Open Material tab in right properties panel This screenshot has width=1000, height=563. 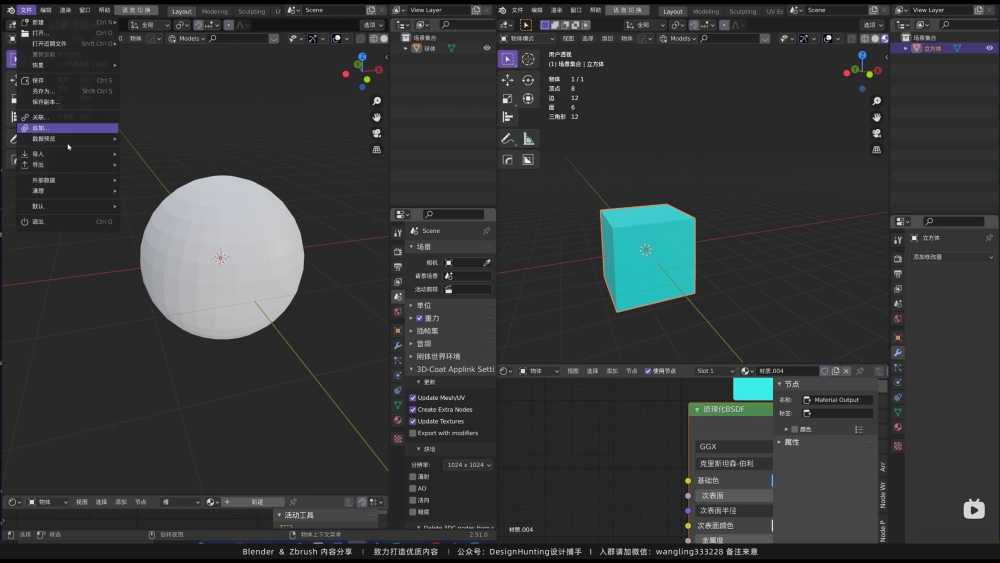[898, 427]
